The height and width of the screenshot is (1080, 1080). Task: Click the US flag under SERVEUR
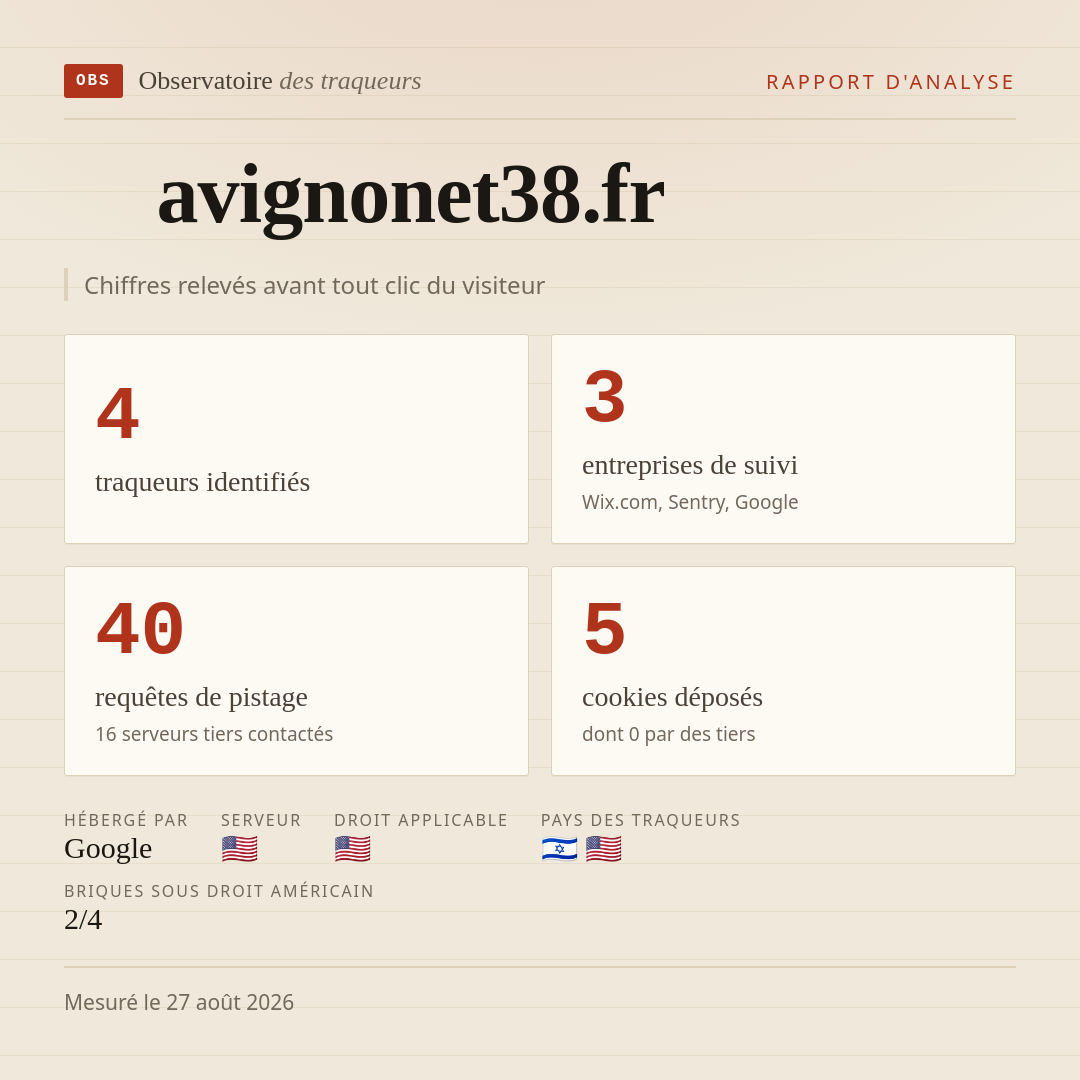(240, 849)
